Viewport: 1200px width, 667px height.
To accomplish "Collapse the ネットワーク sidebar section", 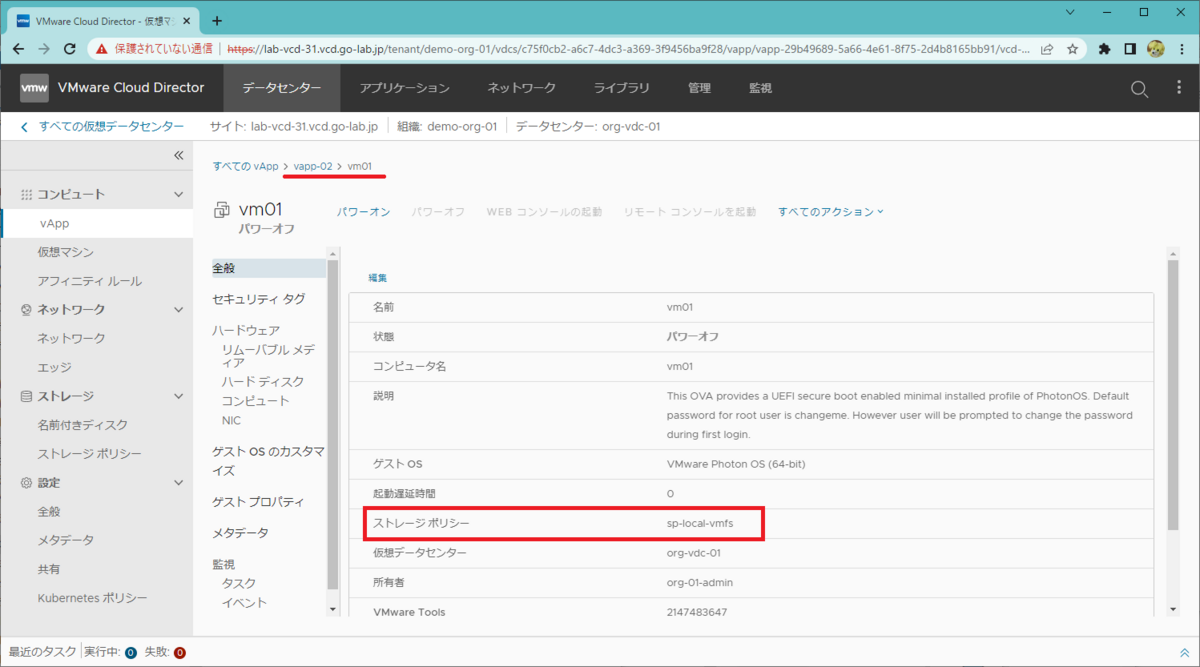I will 179,310.
